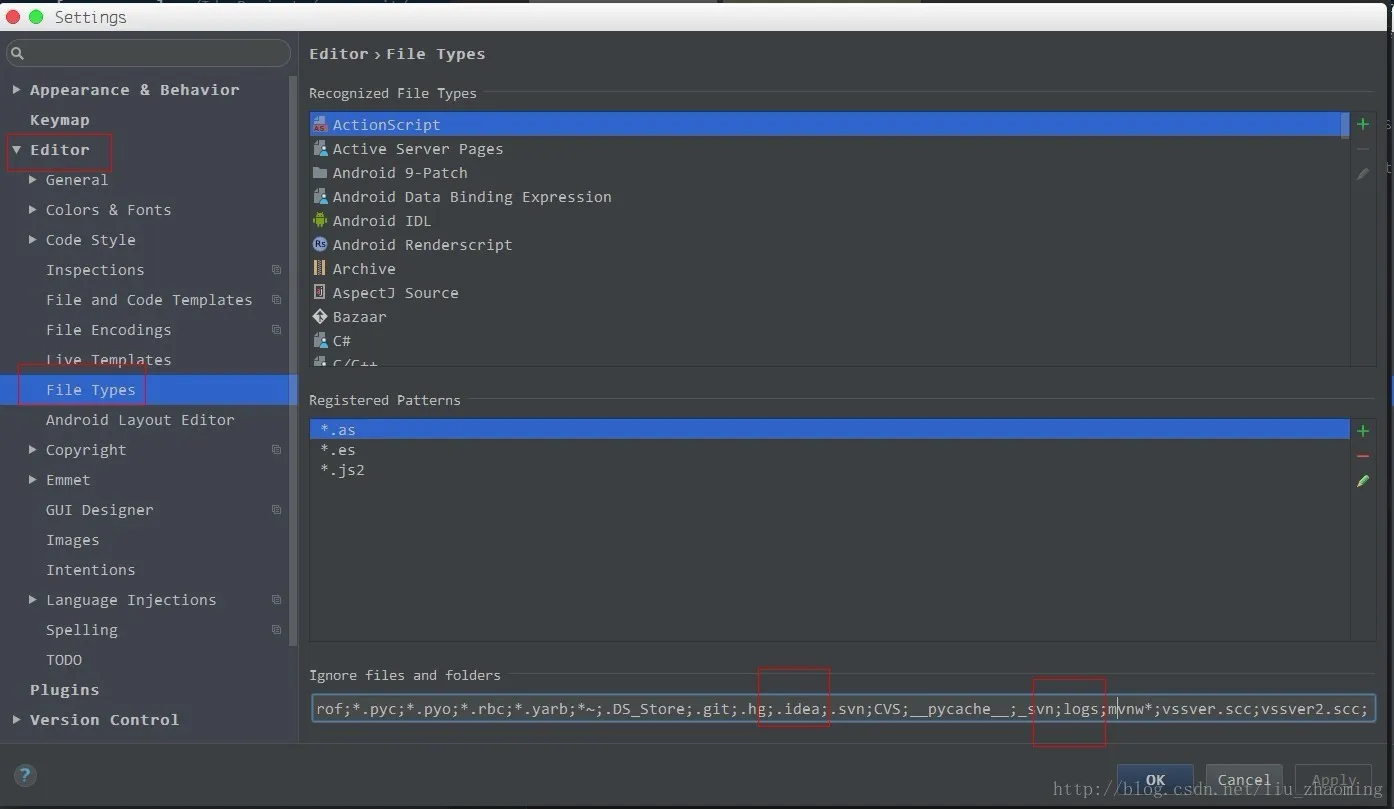
Task: Click the Ignore files and folders field
Action: pyautogui.click(x=842, y=709)
